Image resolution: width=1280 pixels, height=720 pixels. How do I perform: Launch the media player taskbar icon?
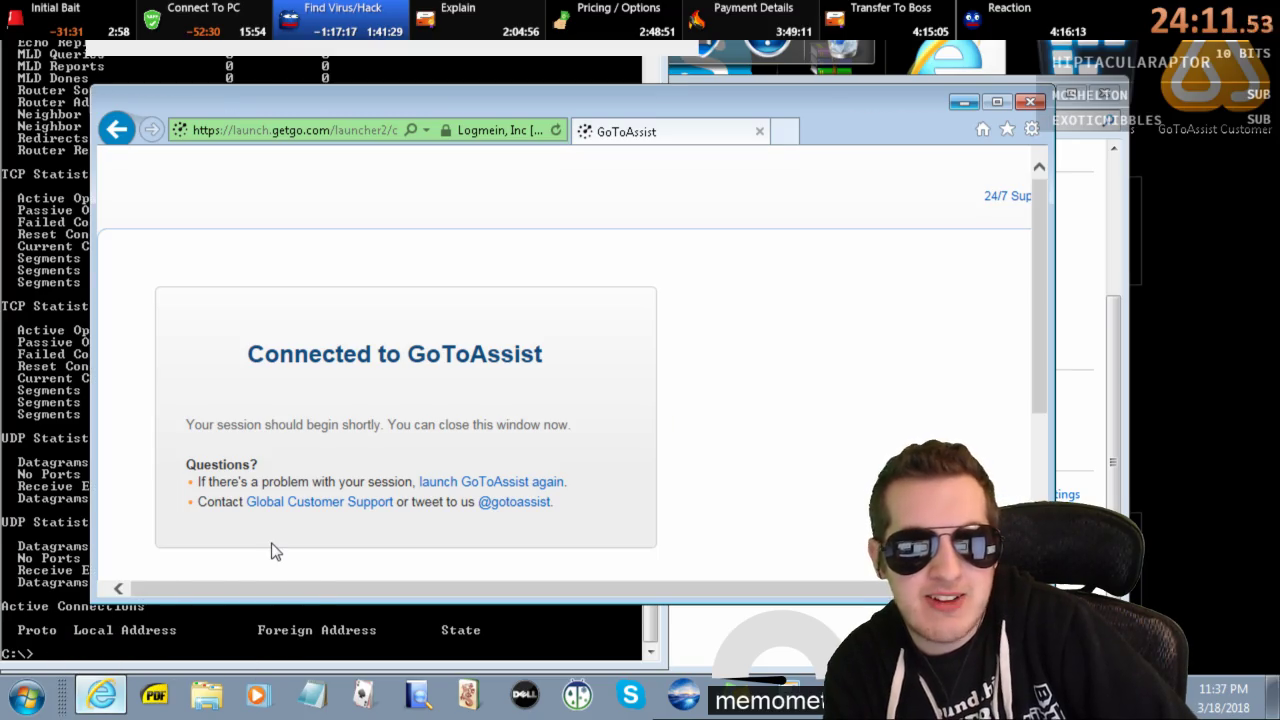point(258,695)
